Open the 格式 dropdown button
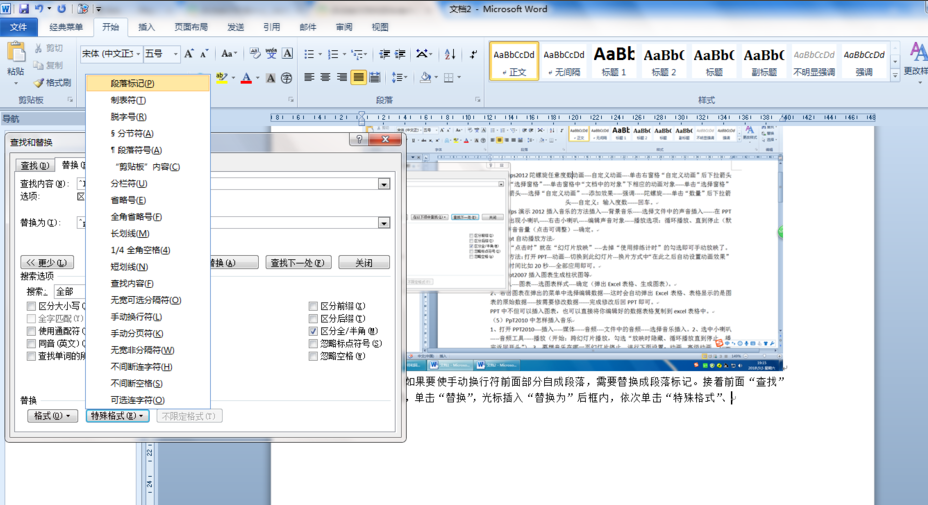928x505 pixels. click(52, 416)
